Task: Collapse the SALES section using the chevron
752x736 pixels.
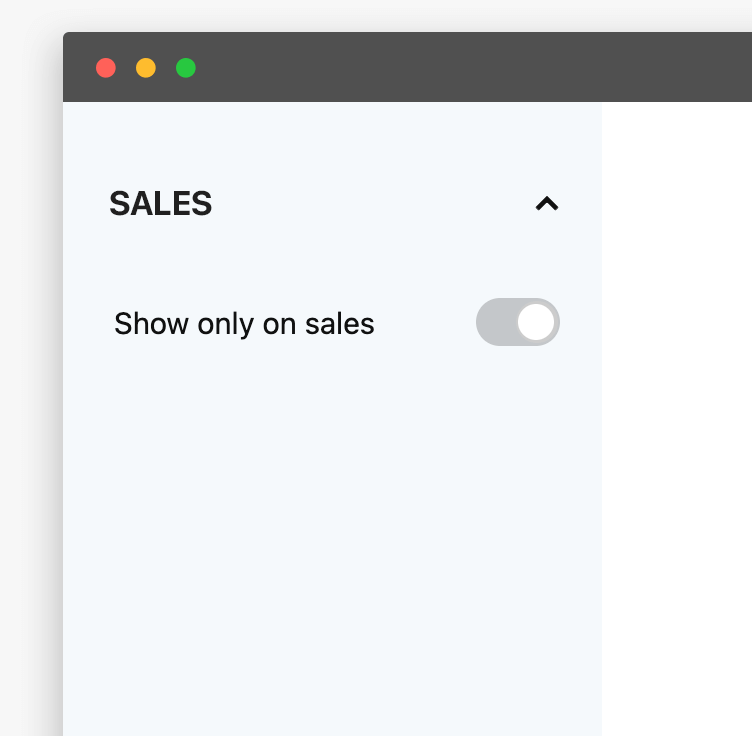Action: [546, 204]
